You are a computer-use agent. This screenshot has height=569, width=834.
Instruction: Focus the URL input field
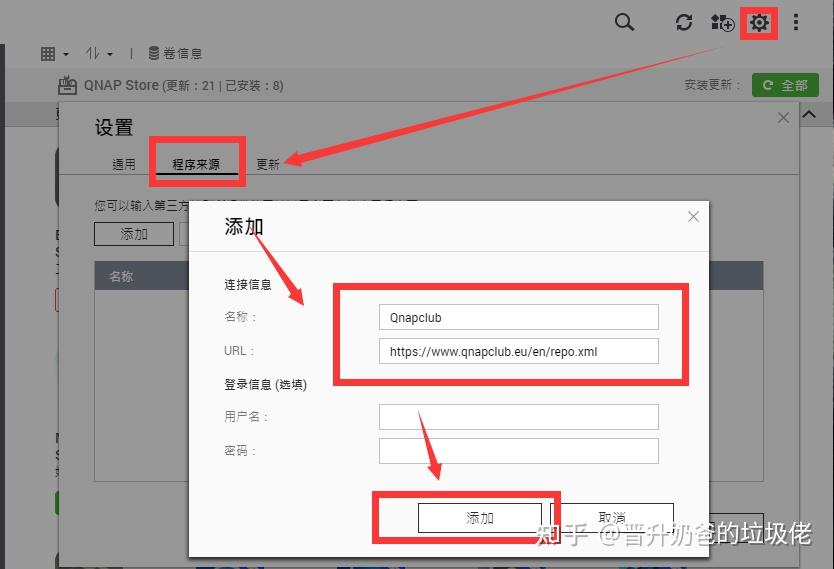coord(519,352)
